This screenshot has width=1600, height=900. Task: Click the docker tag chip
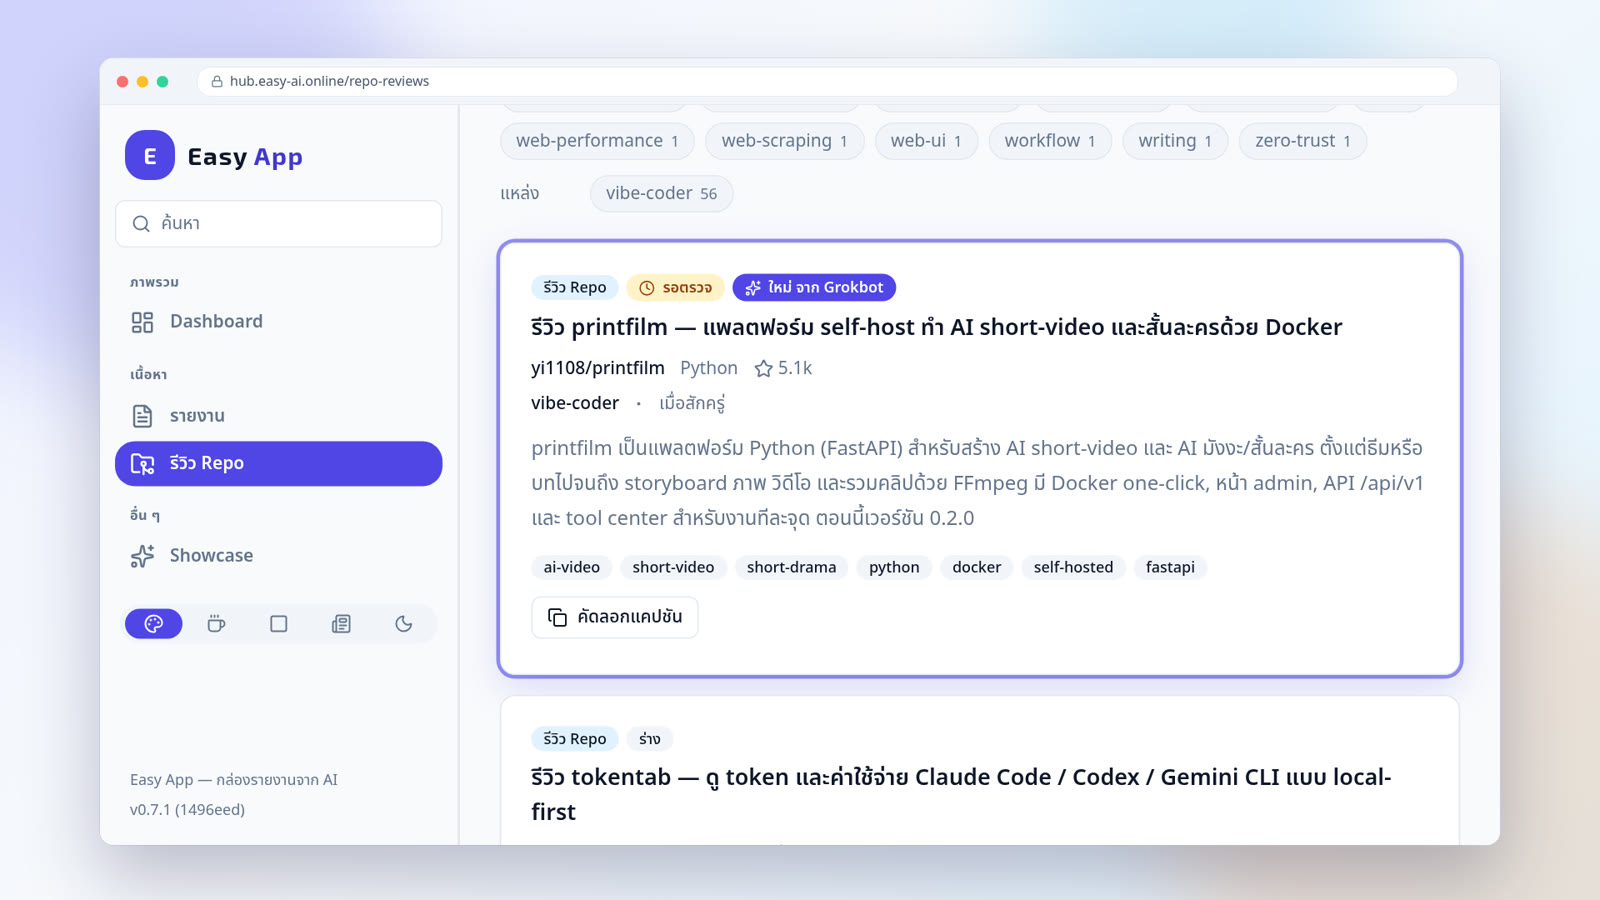tap(977, 568)
